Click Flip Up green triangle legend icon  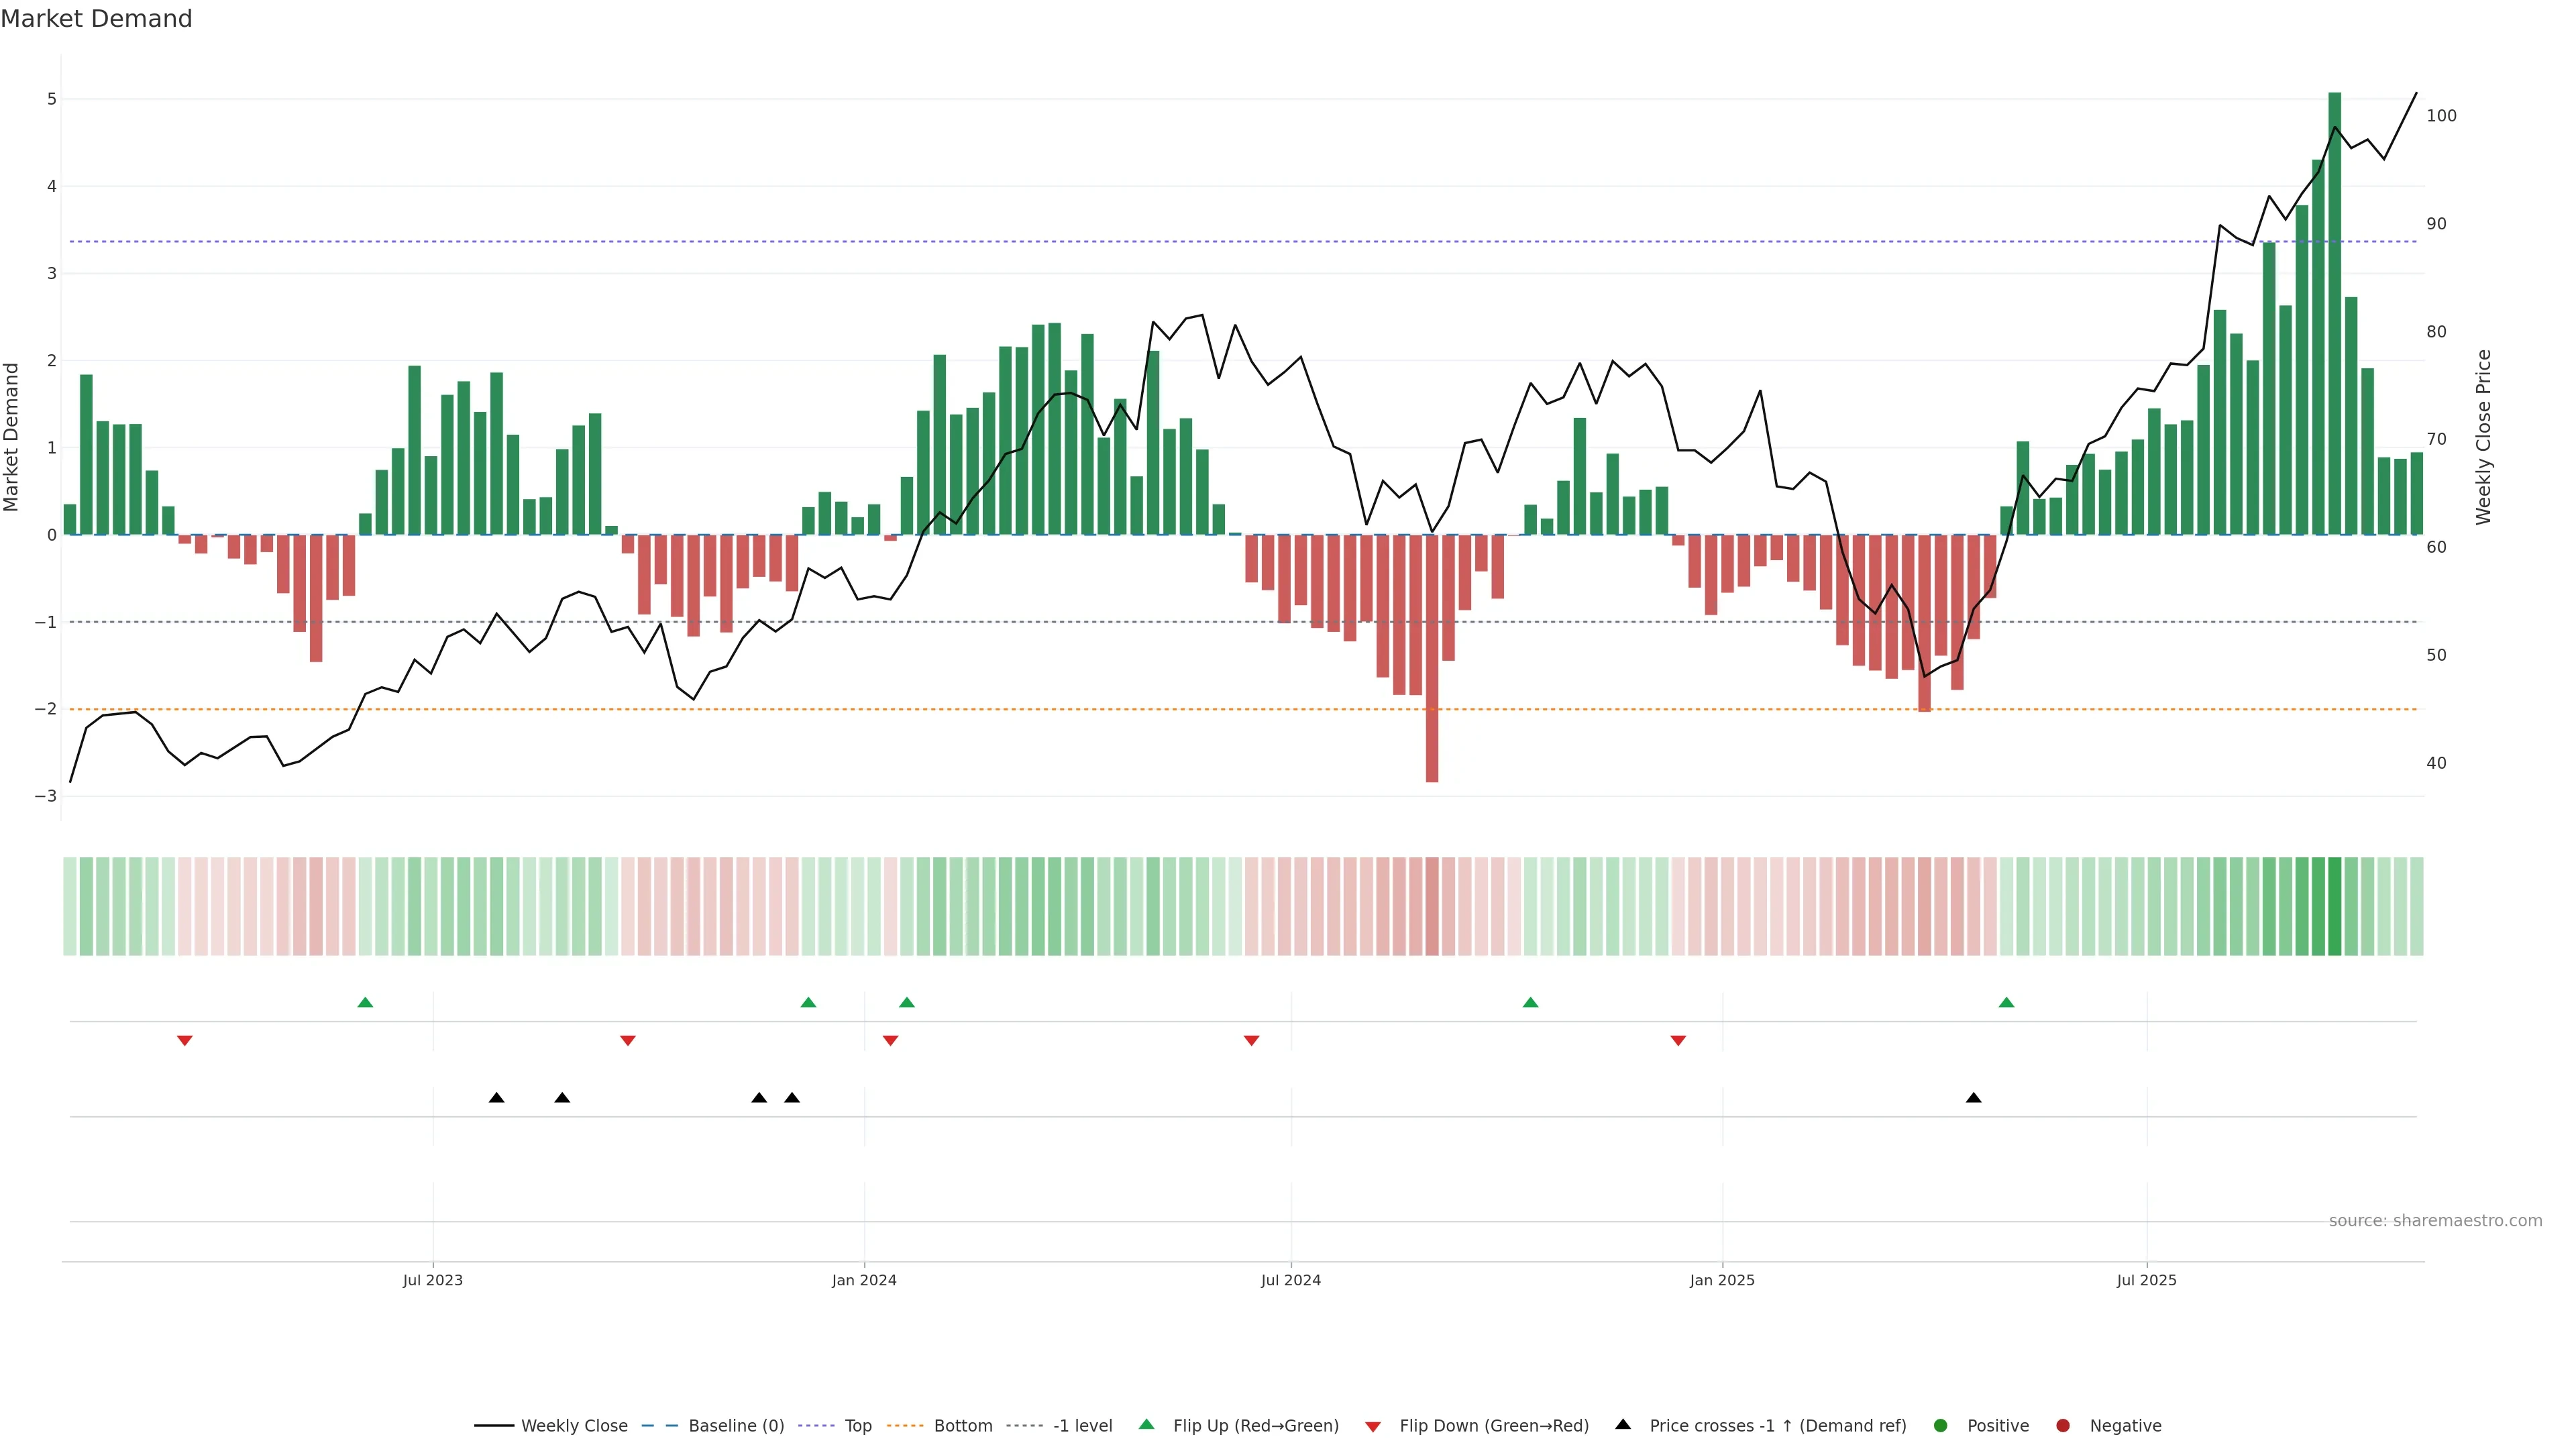point(1146,1425)
